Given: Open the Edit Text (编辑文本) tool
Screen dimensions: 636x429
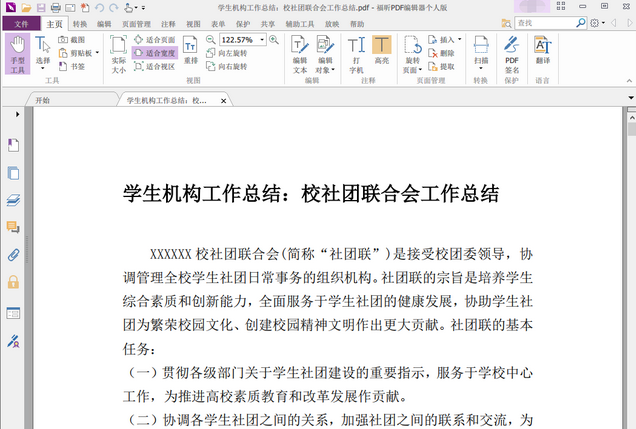Looking at the screenshot, I should (300, 54).
